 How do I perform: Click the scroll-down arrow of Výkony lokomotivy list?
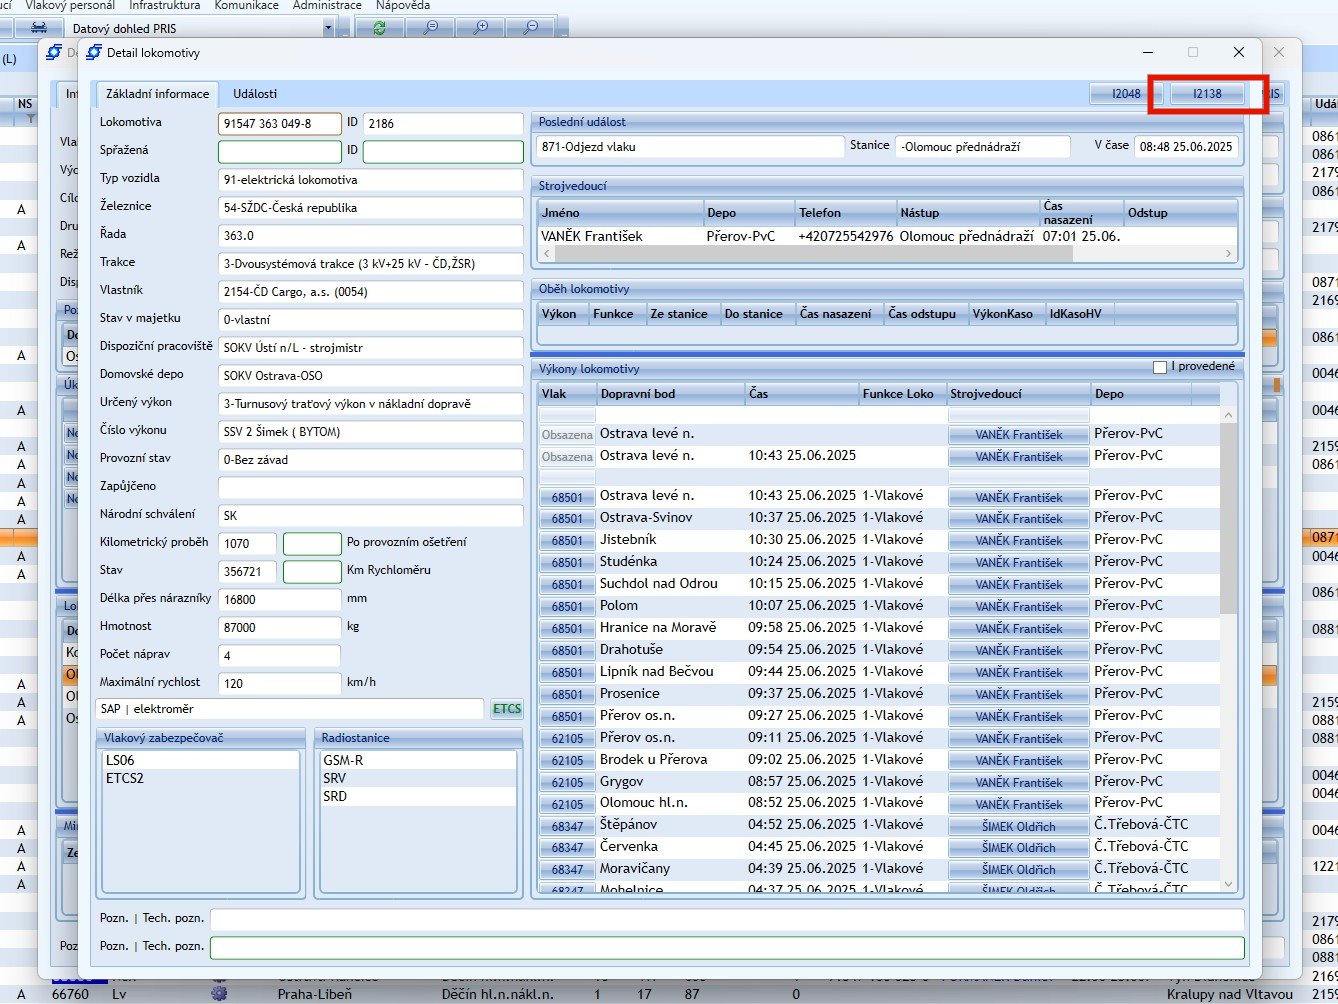click(x=1228, y=885)
